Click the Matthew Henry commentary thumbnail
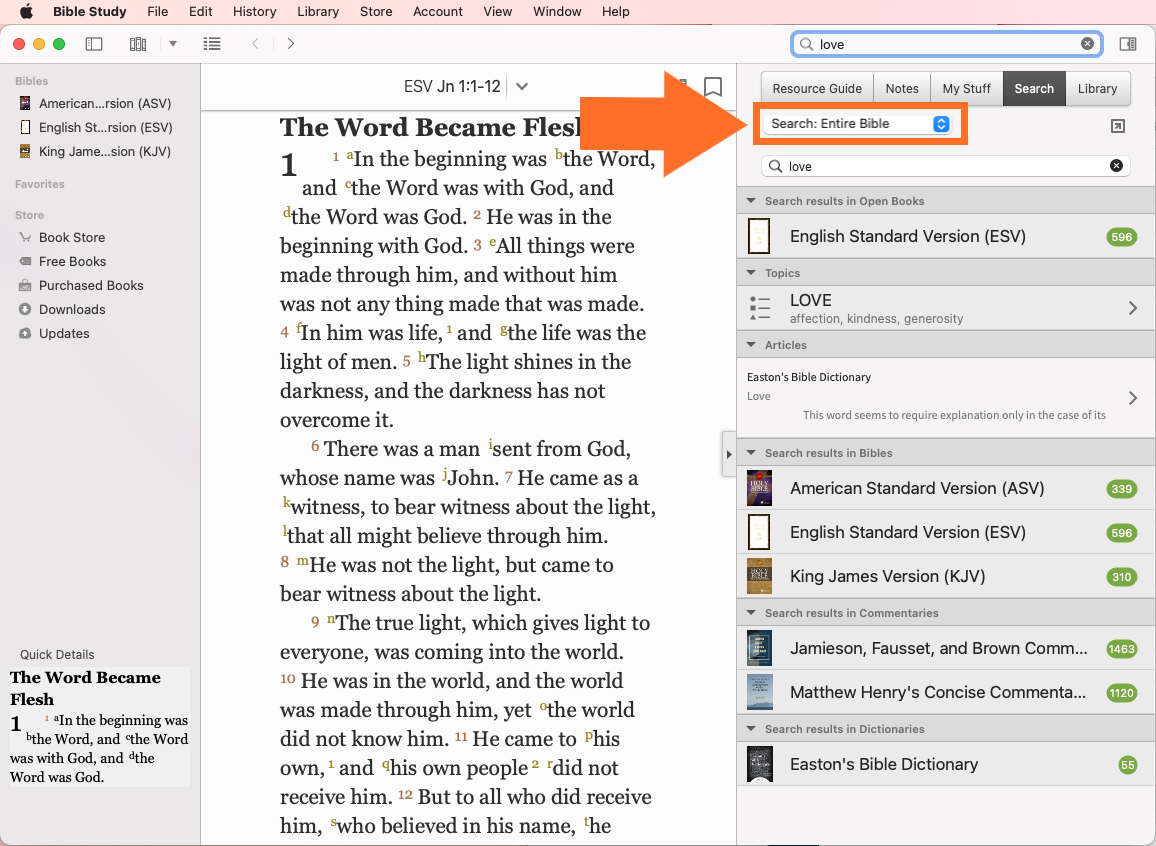 pyautogui.click(x=759, y=693)
